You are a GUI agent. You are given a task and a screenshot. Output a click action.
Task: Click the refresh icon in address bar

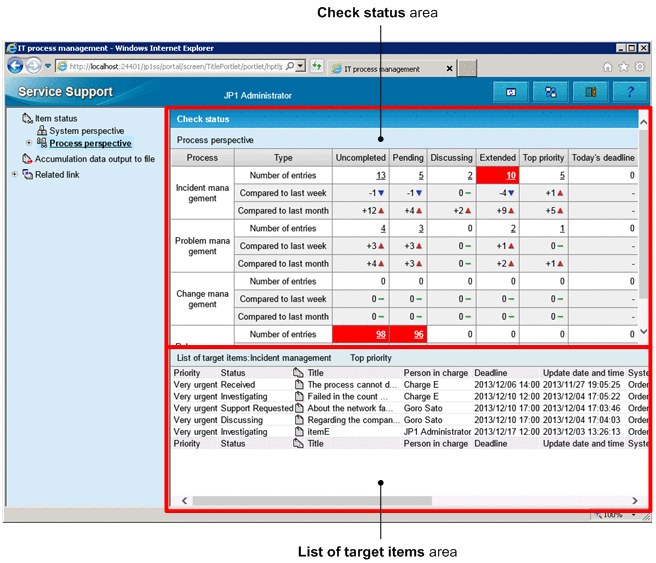click(317, 66)
